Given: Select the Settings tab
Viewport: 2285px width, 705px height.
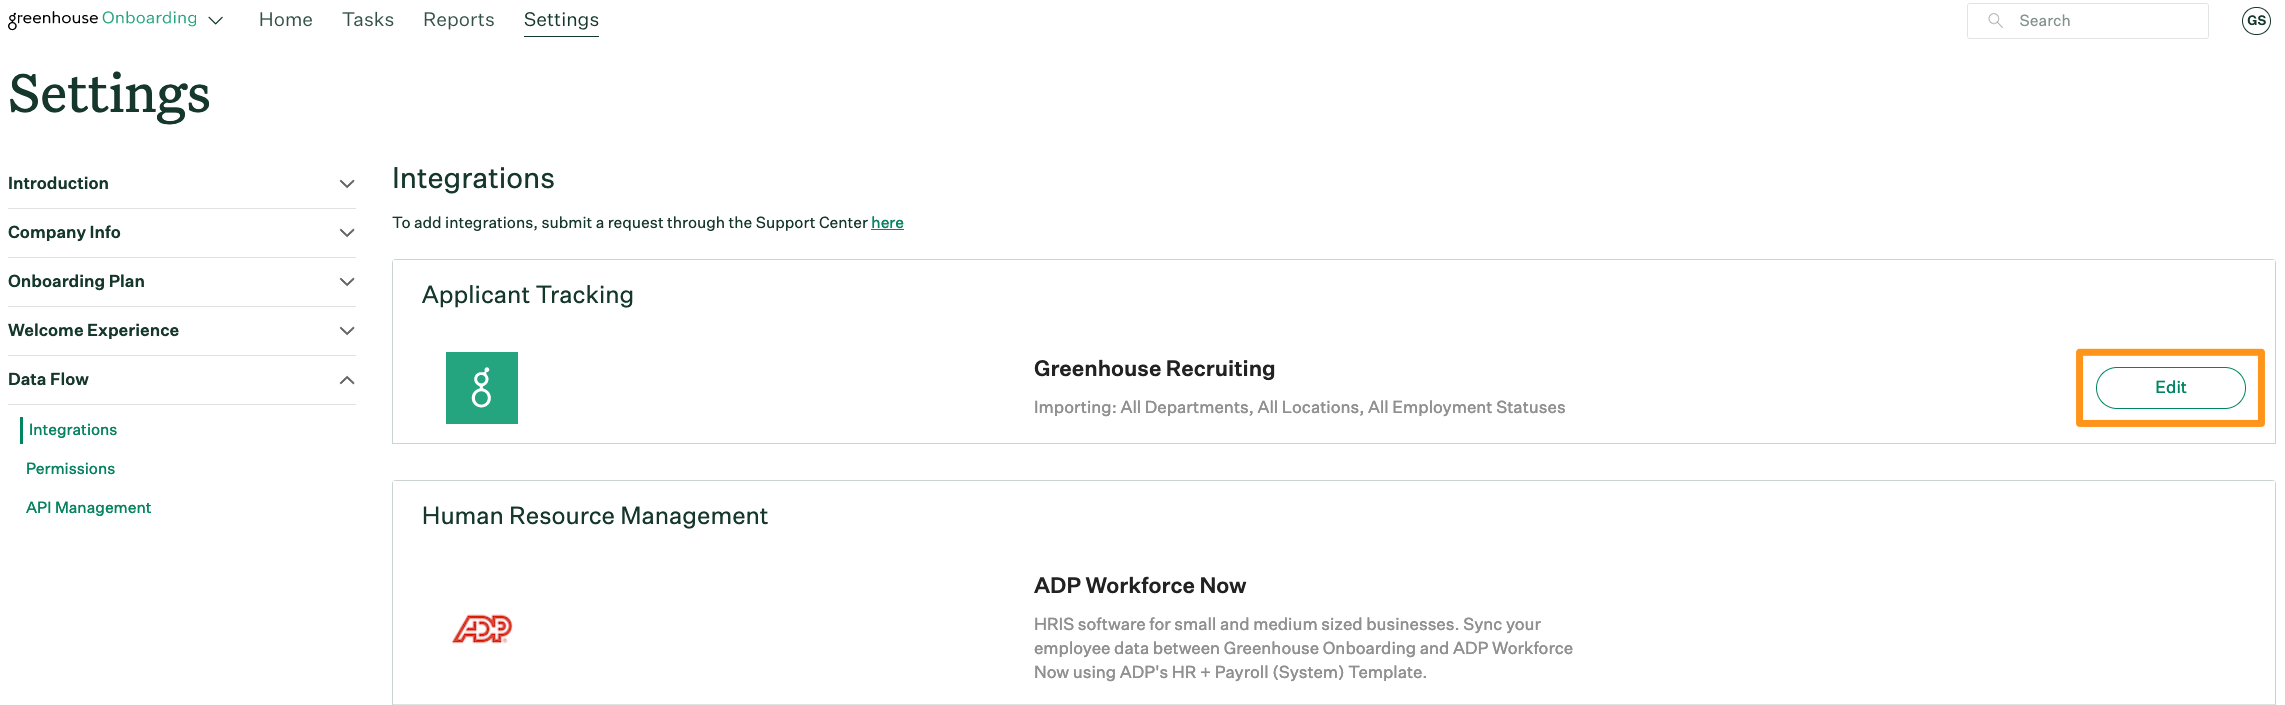Looking at the screenshot, I should click(x=561, y=20).
